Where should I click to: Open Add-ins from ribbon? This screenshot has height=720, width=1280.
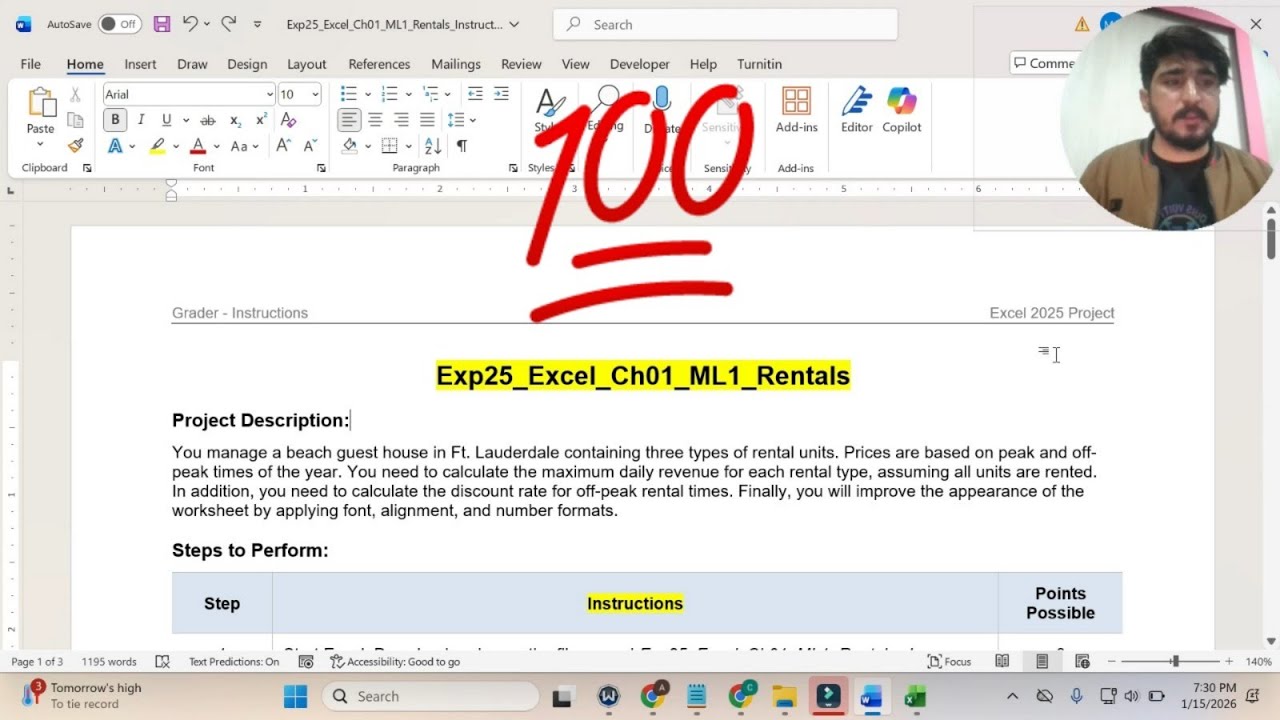point(797,110)
